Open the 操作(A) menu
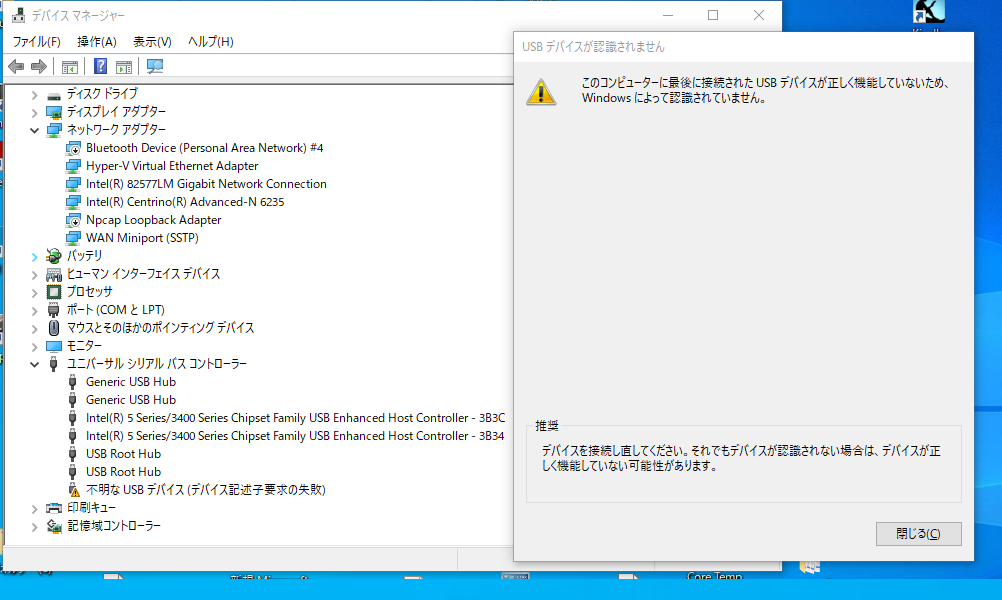The width and height of the screenshot is (1002, 600). [96, 42]
